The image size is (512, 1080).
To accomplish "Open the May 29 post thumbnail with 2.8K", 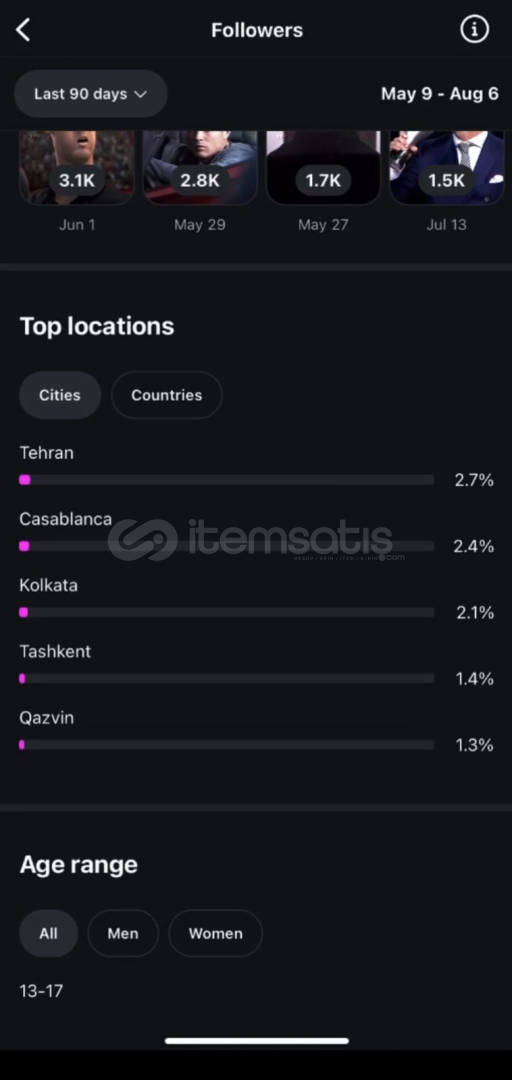I will [200, 168].
